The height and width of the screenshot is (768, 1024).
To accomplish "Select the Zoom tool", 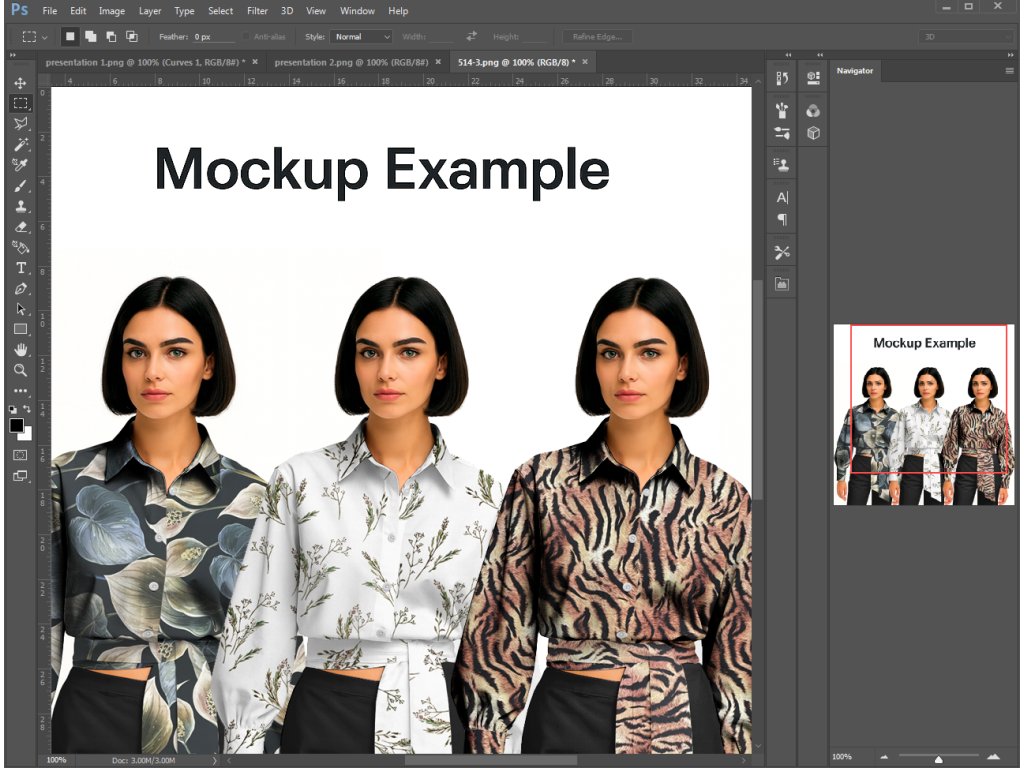I will [20, 370].
